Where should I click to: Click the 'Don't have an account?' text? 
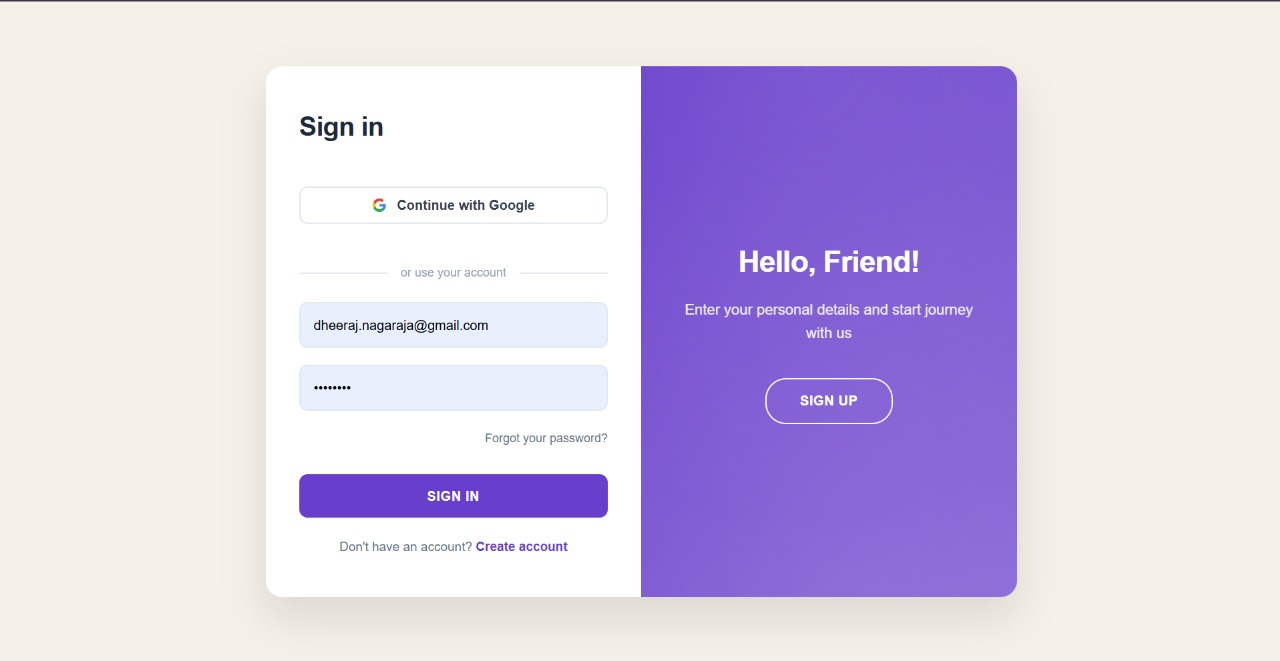[x=405, y=547]
